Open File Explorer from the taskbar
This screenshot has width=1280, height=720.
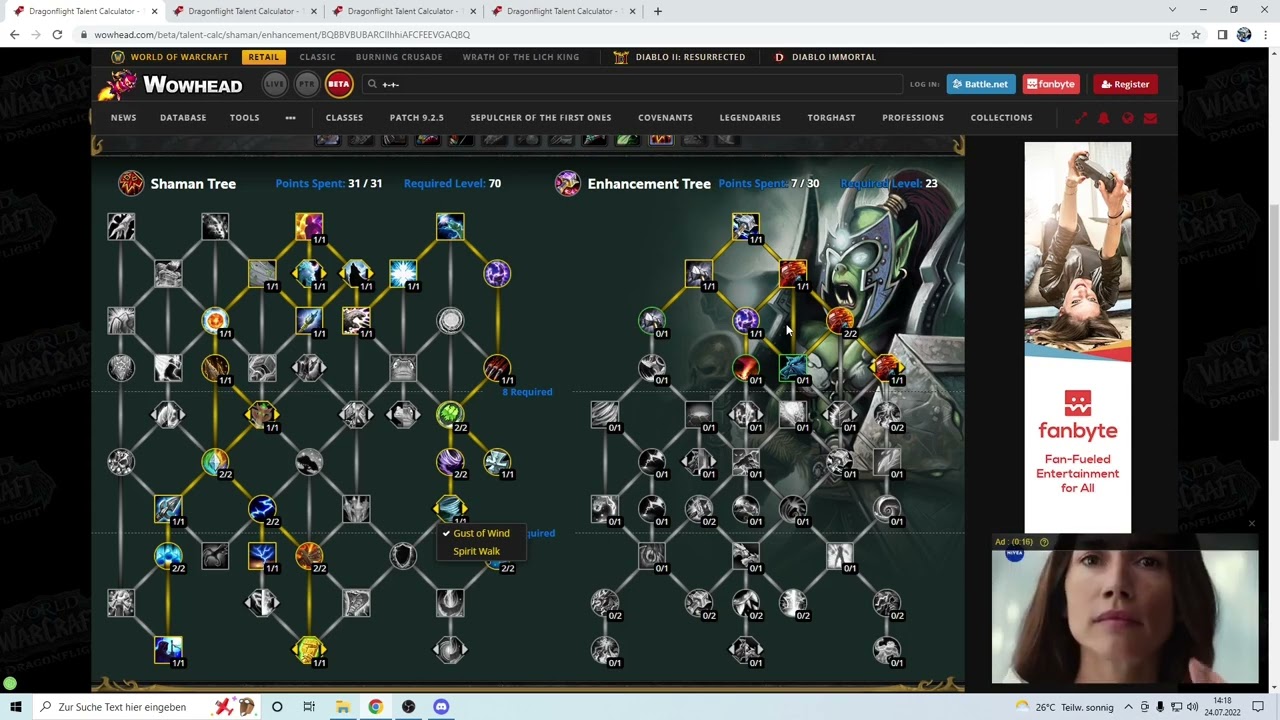click(342, 707)
